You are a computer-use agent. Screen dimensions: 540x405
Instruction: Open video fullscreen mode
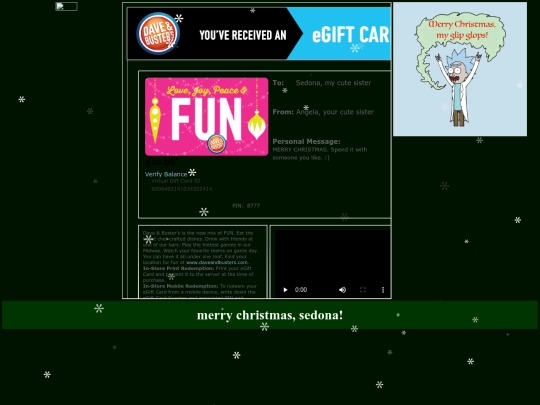pyautogui.click(x=363, y=290)
